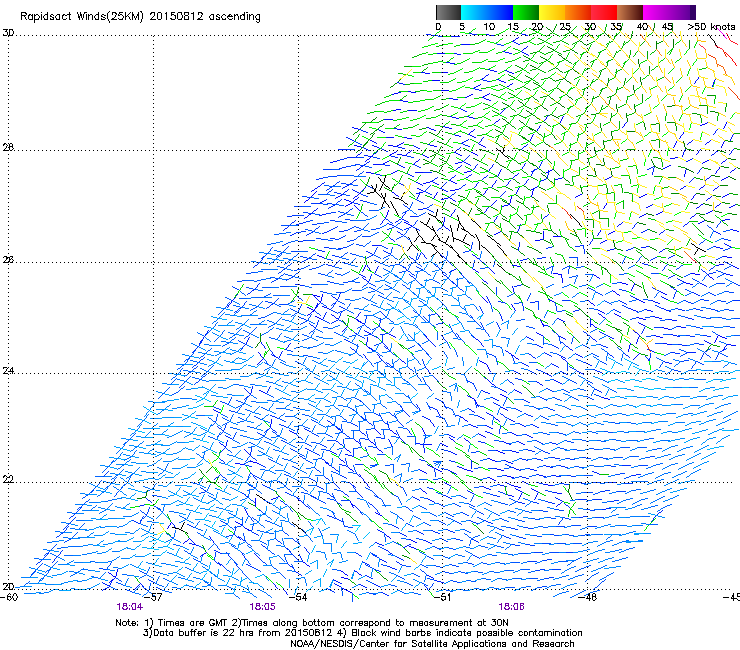Viewport: 740px width, 650px height.
Task: Click the 'Rapidscat Winds(25KM)' title text
Action: [82, 17]
